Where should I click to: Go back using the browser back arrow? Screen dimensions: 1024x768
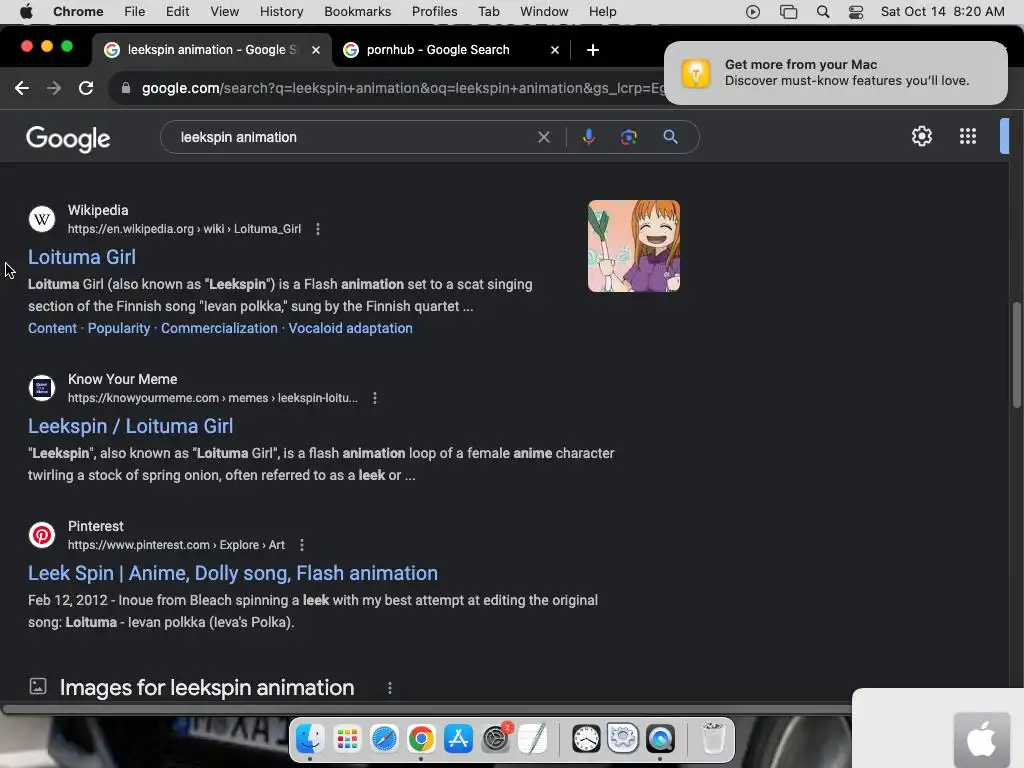pyautogui.click(x=22, y=88)
